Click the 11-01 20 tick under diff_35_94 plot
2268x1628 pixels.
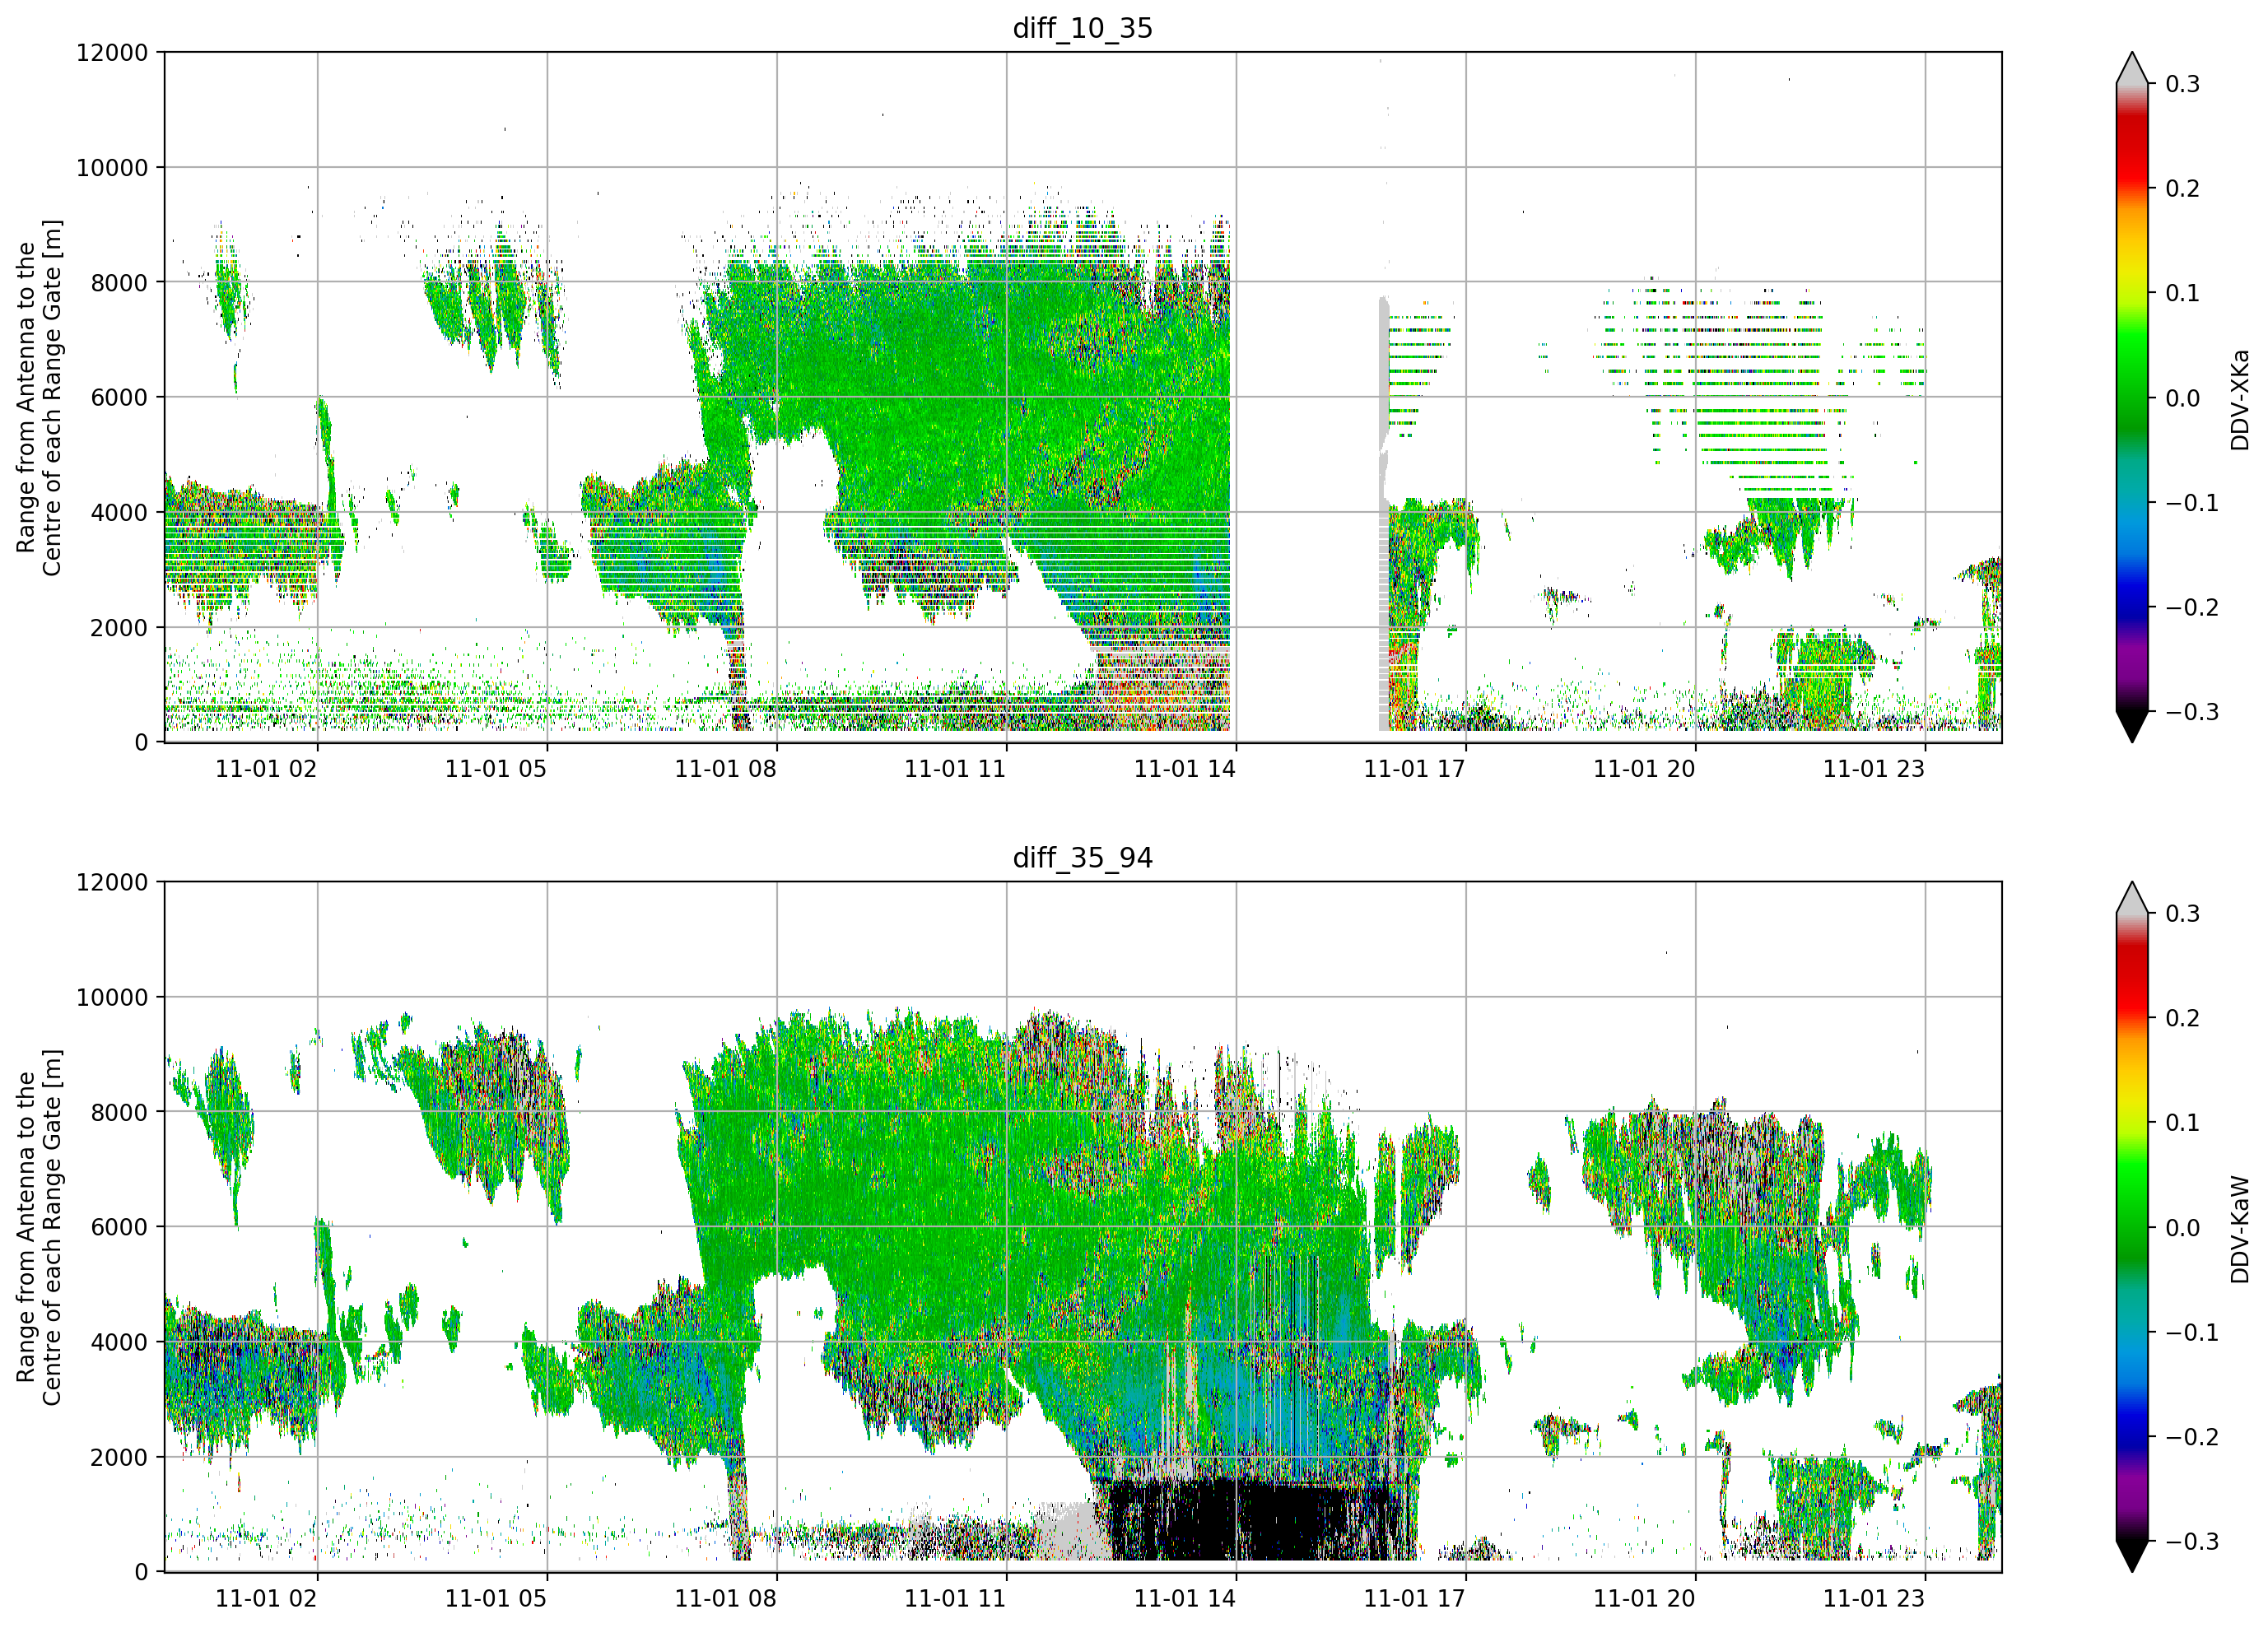coord(1645,1598)
